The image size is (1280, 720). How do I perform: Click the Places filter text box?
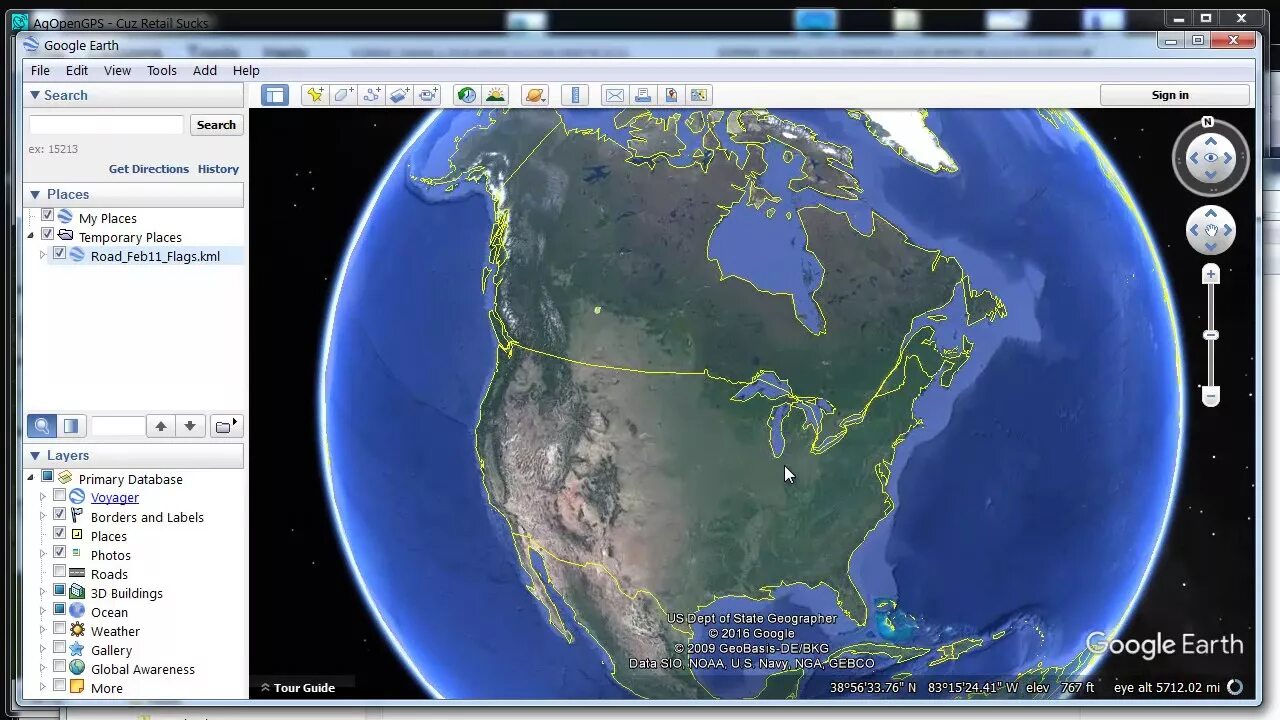tap(118, 426)
